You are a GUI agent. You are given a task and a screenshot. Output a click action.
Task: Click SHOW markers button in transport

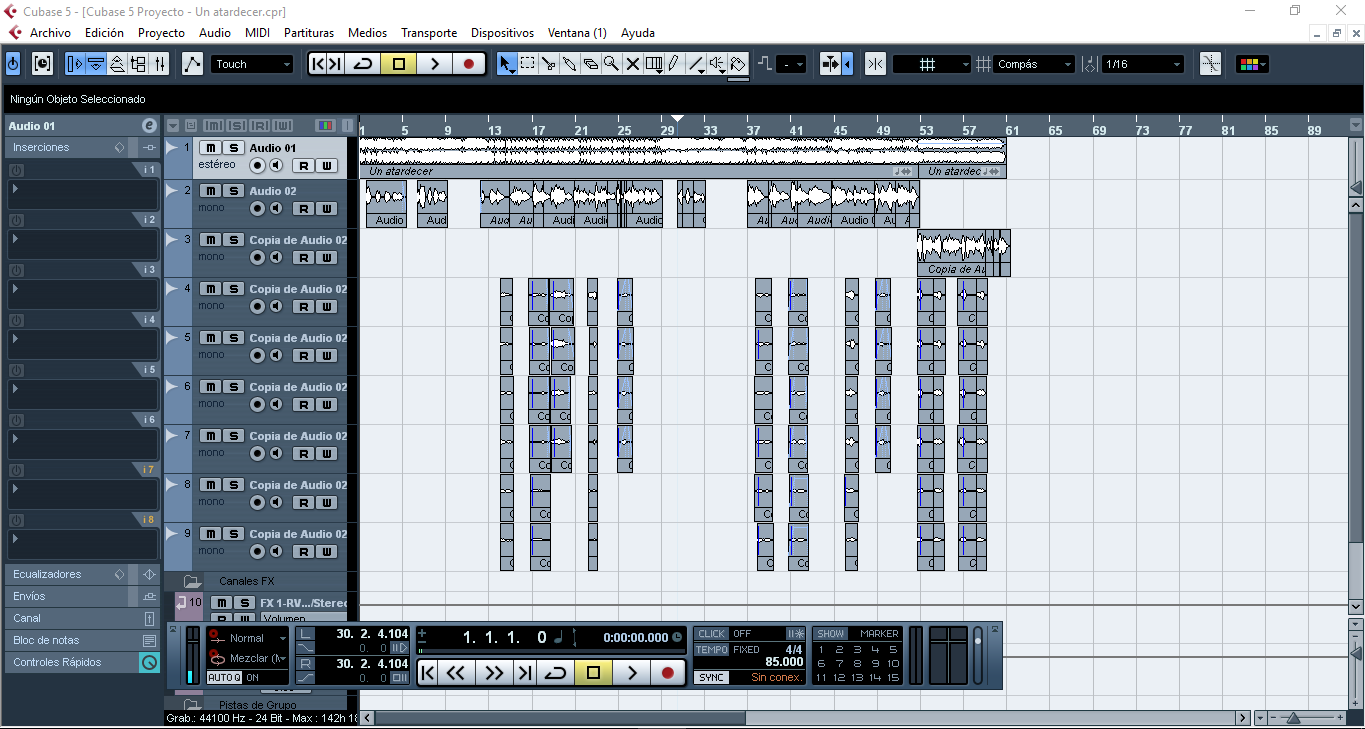tap(830, 634)
